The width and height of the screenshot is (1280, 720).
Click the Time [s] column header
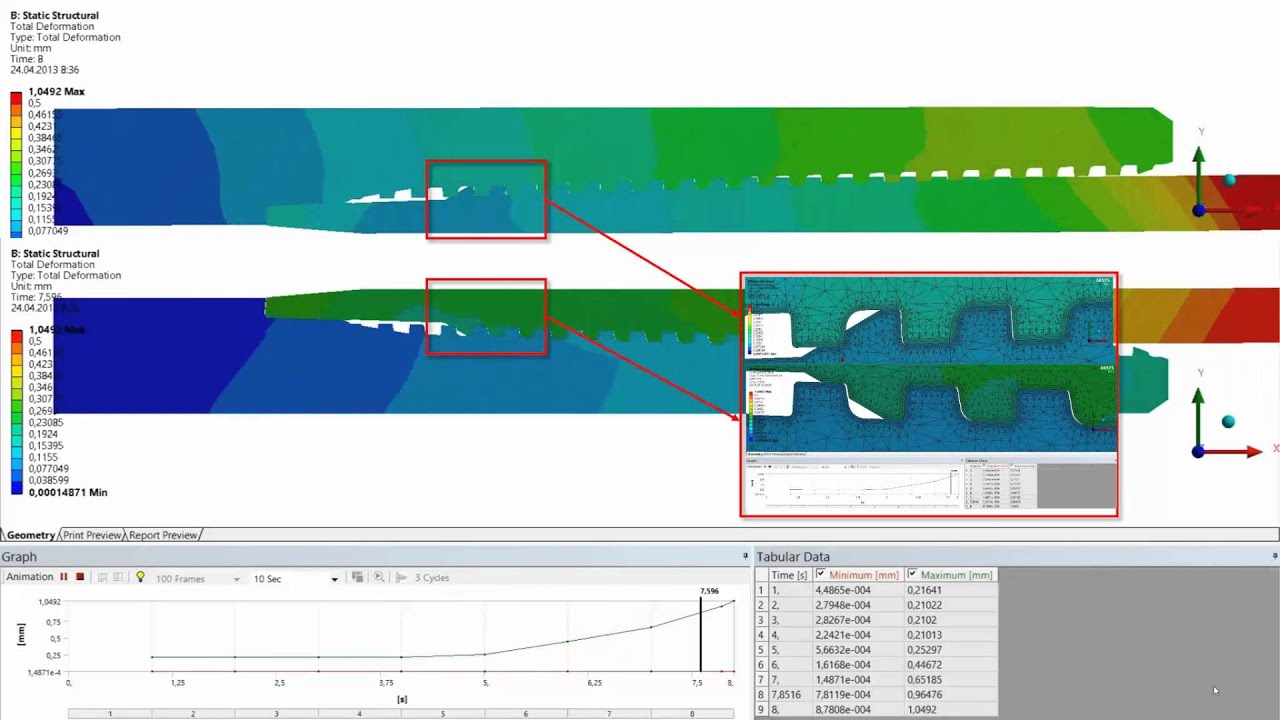[790, 575]
